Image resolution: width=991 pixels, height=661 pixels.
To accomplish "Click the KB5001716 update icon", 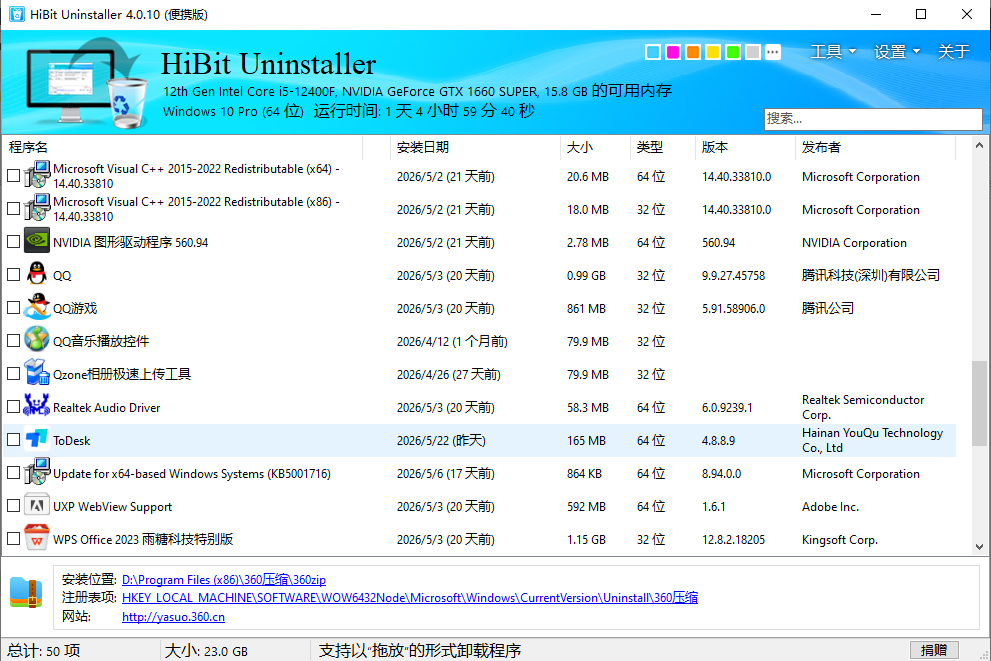I will 37,471.
